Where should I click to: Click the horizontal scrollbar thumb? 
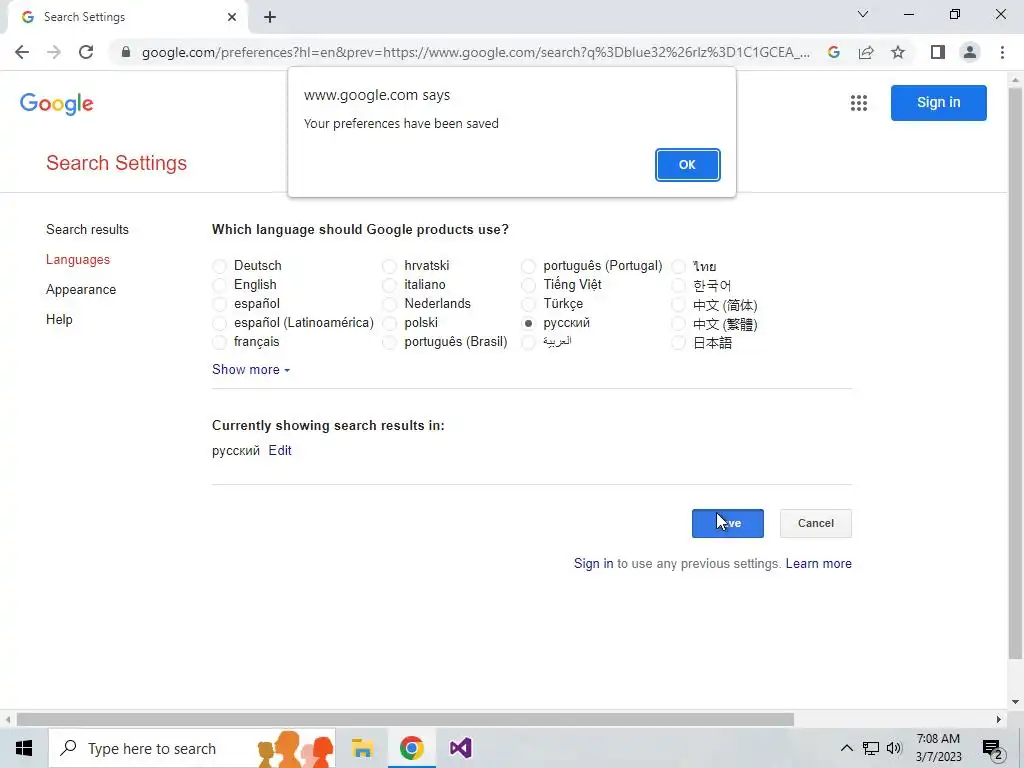(405, 720)
